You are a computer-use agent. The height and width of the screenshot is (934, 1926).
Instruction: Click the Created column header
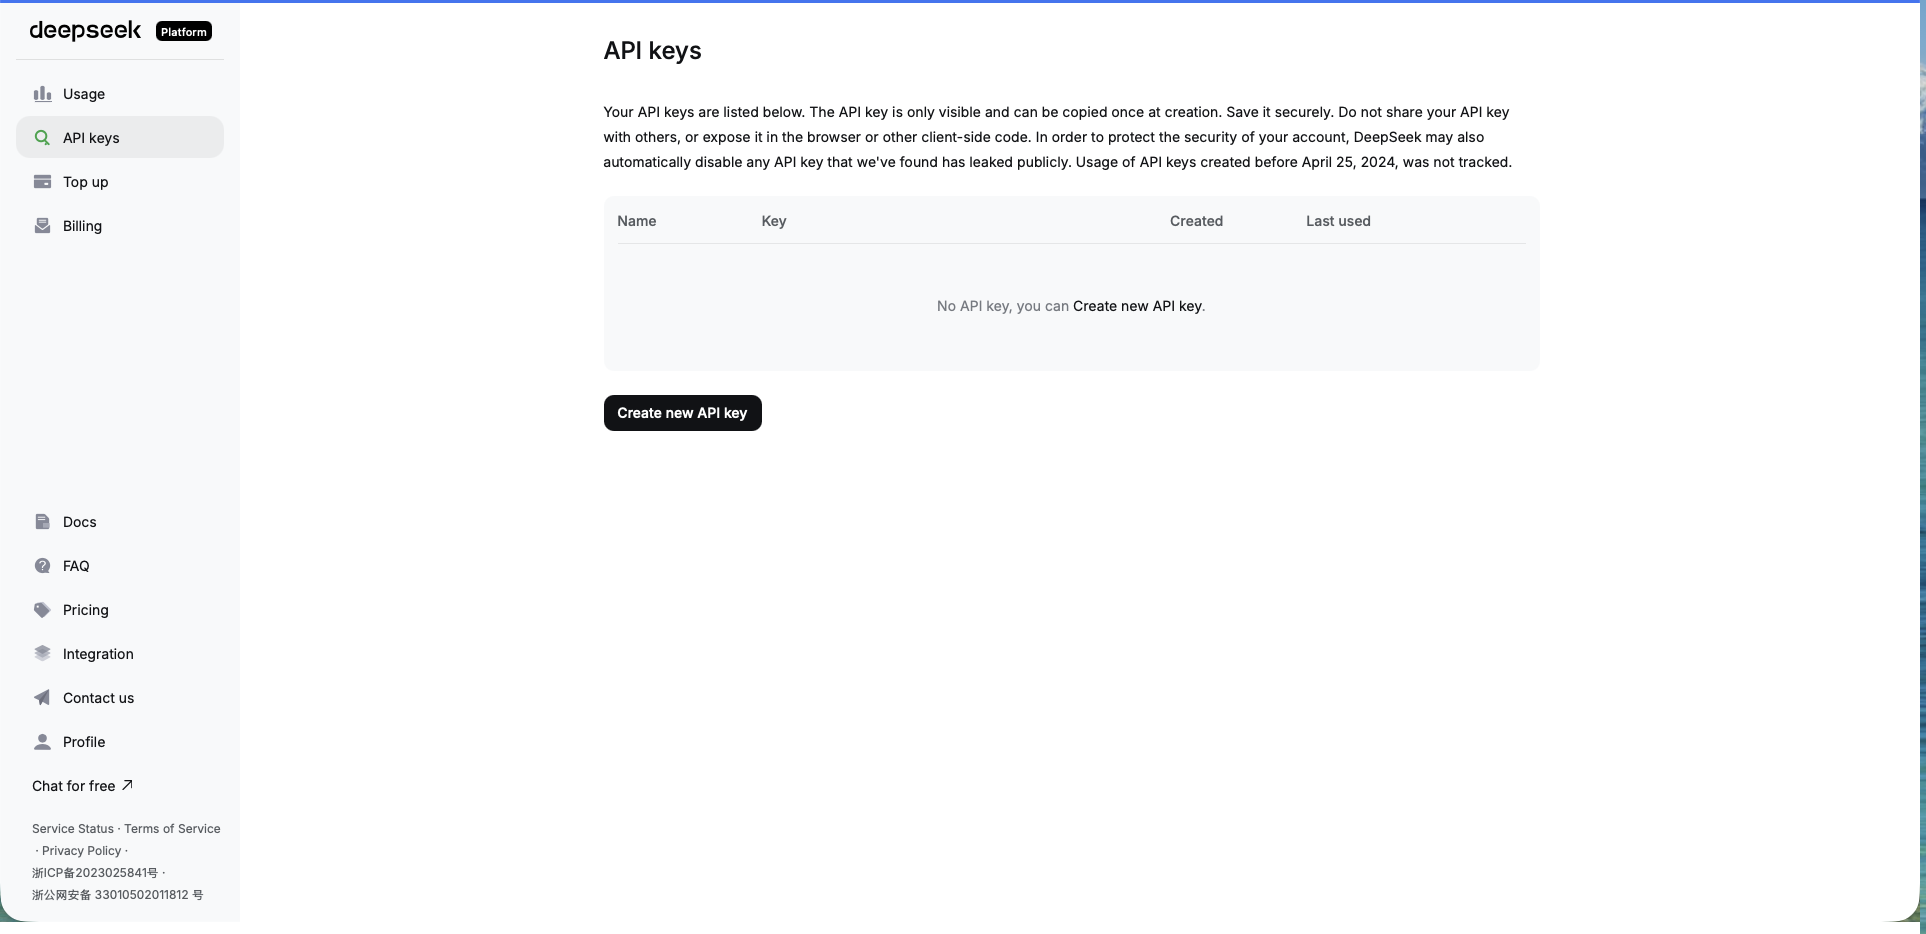[1196, 221]
